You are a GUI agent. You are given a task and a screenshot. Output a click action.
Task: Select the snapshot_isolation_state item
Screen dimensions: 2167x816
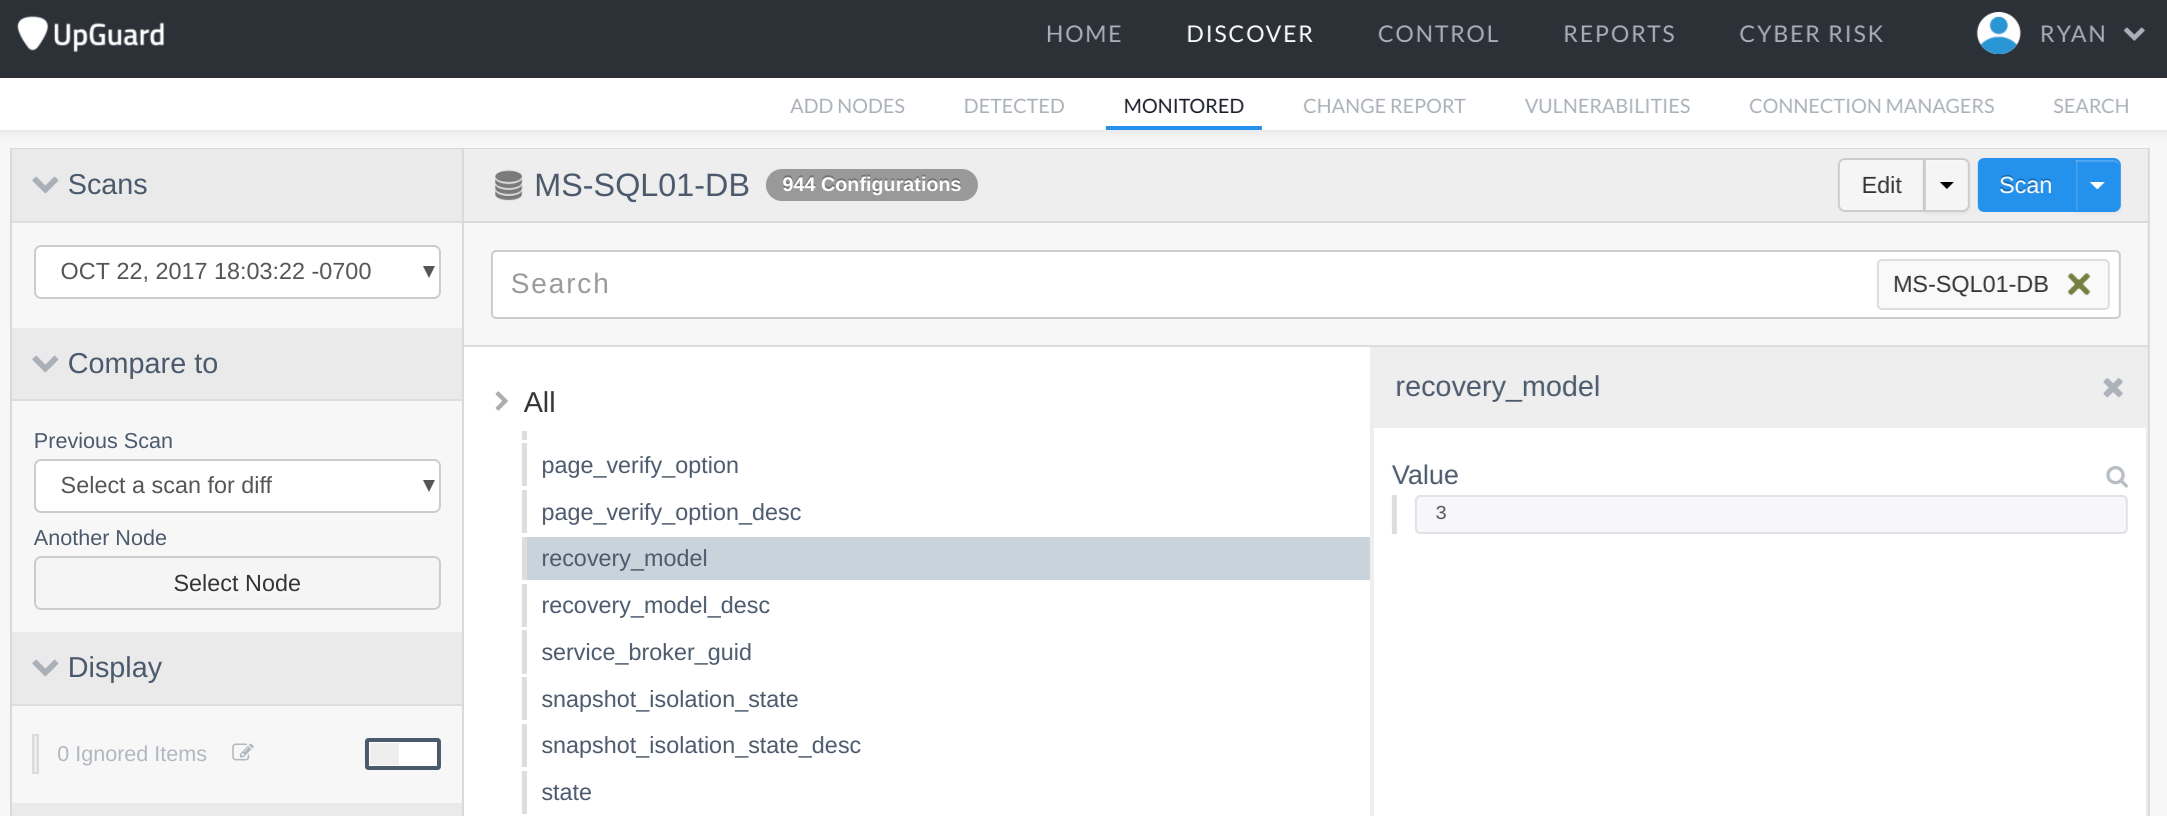click(x=669, y=699)
